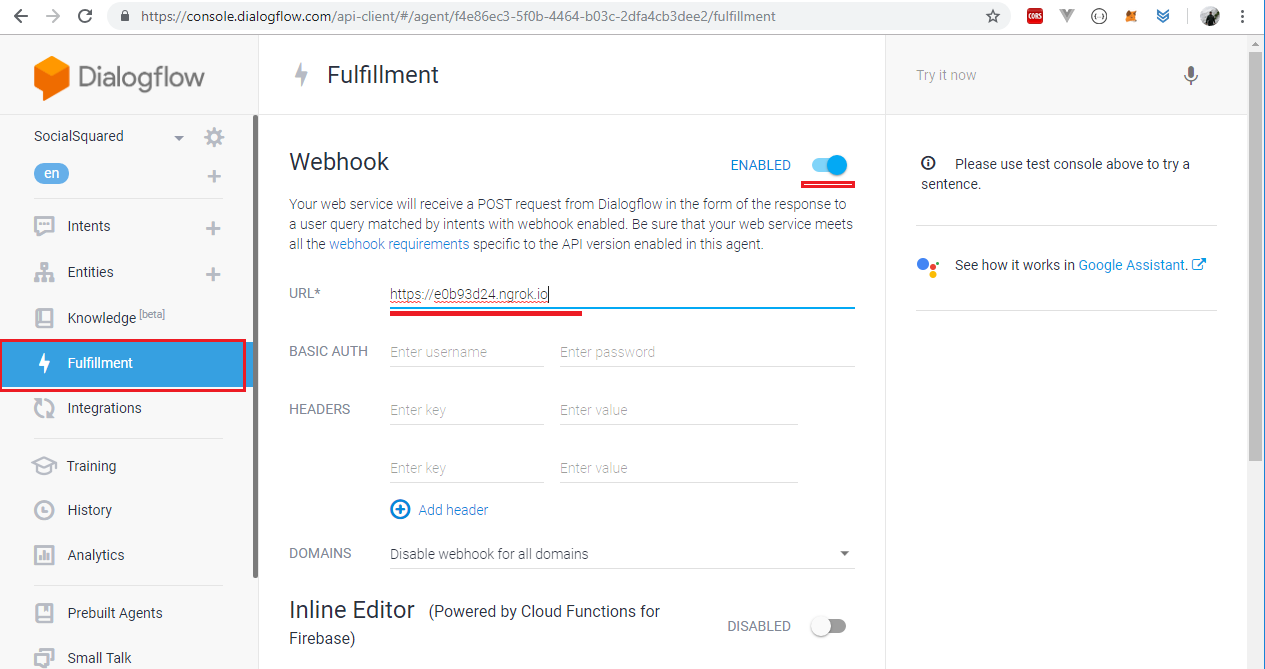This screenshot has height=669, width=1265.
Task: Expand the SocialSquared agent dropdown arrow
Action: pyautogui.click(x=179, y=138)
